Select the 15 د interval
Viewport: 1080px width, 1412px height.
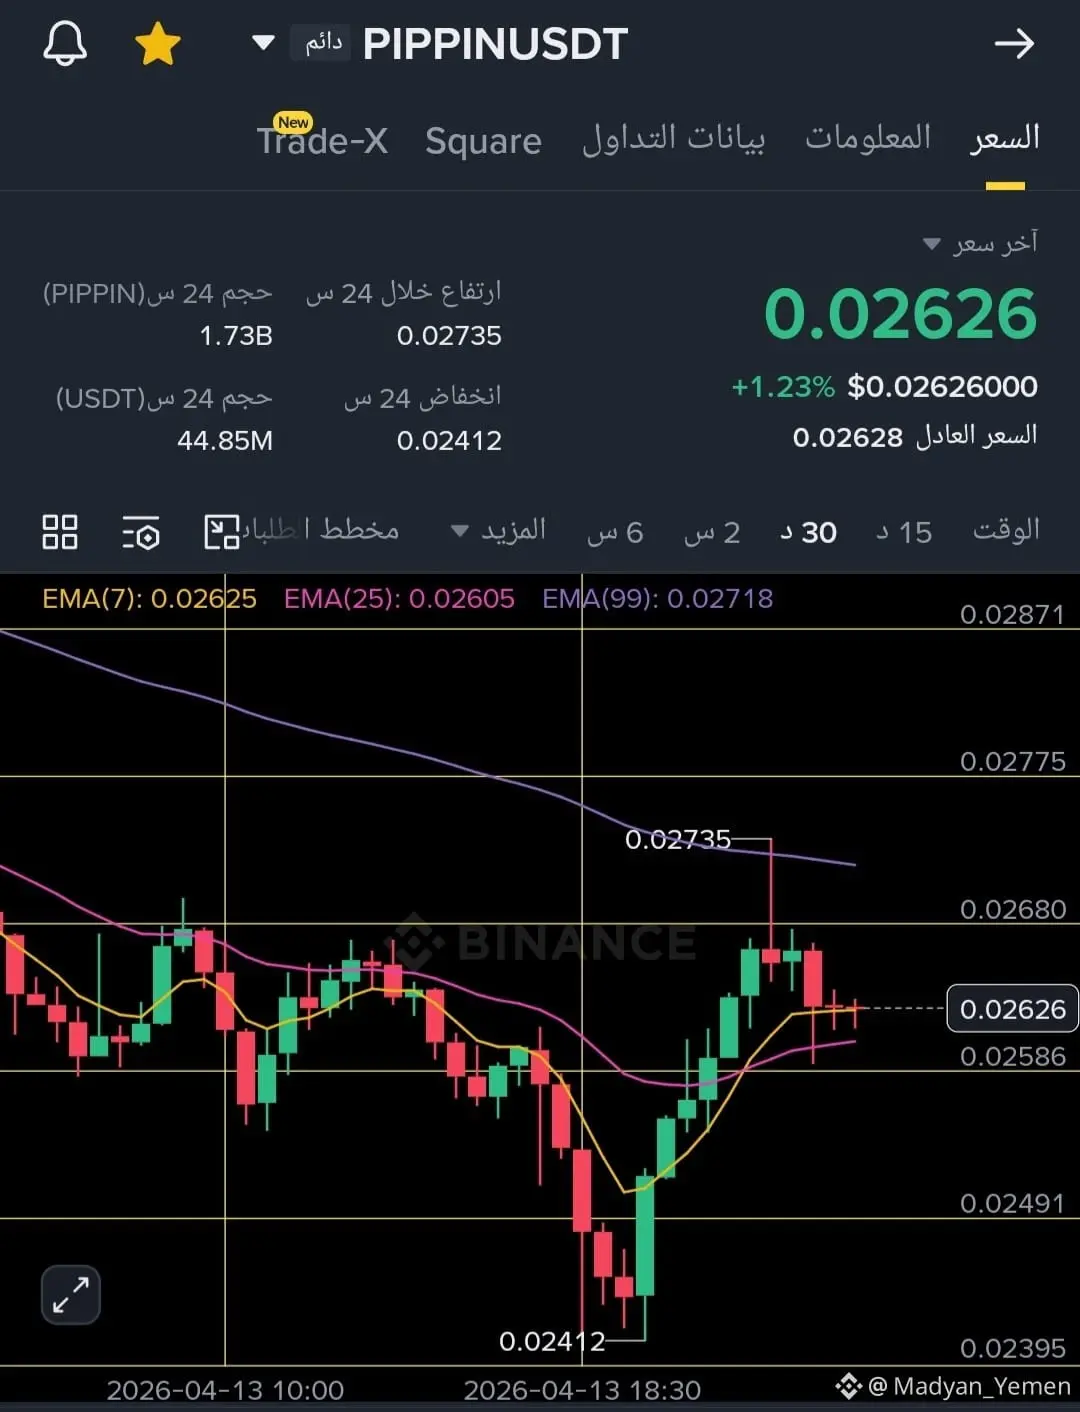[904, 532]
